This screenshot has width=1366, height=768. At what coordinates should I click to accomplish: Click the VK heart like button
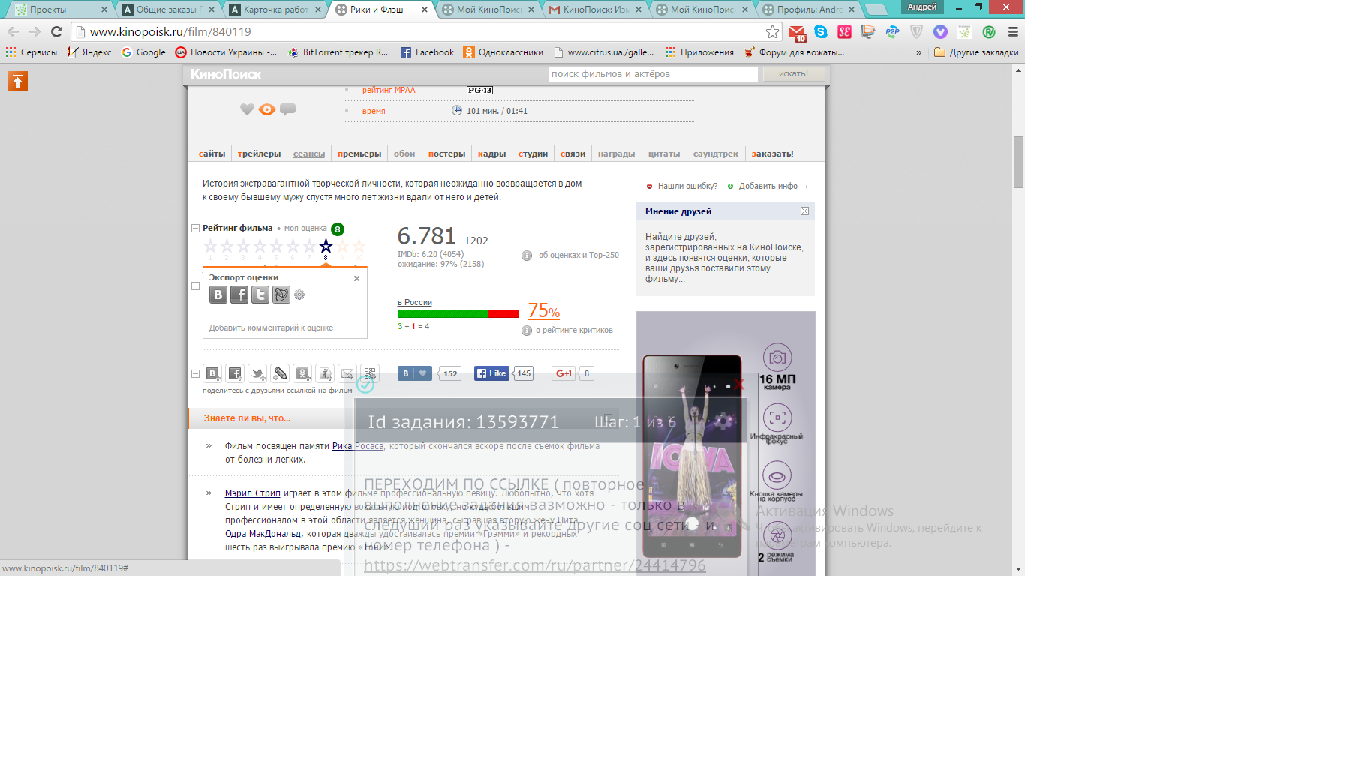(x=415, y=373)
